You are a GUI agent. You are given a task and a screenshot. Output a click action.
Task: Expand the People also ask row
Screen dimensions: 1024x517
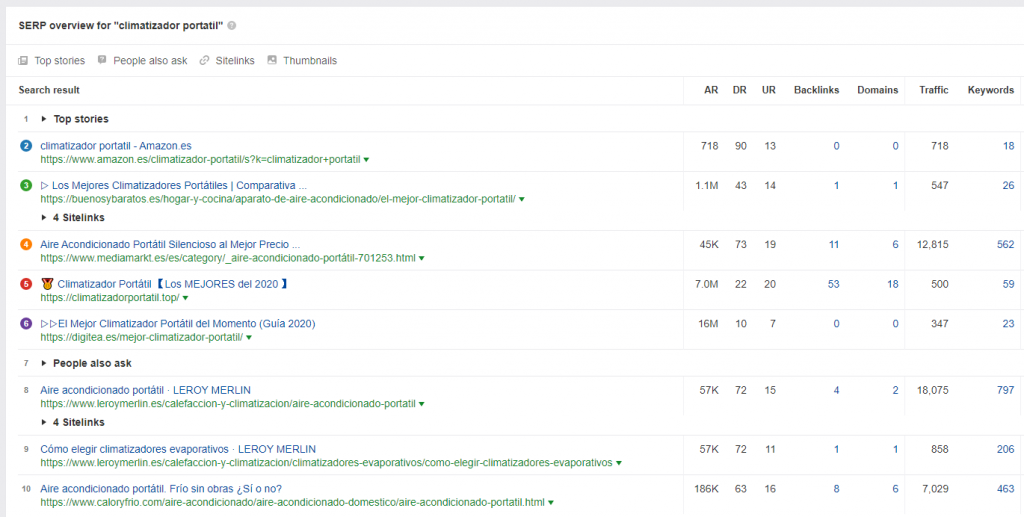coord(44,364)
